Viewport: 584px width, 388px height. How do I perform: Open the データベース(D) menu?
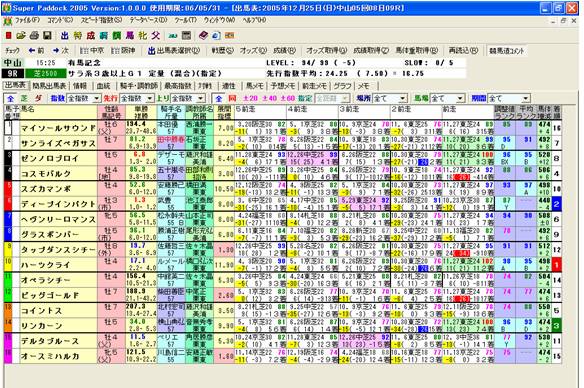[148, 20]
